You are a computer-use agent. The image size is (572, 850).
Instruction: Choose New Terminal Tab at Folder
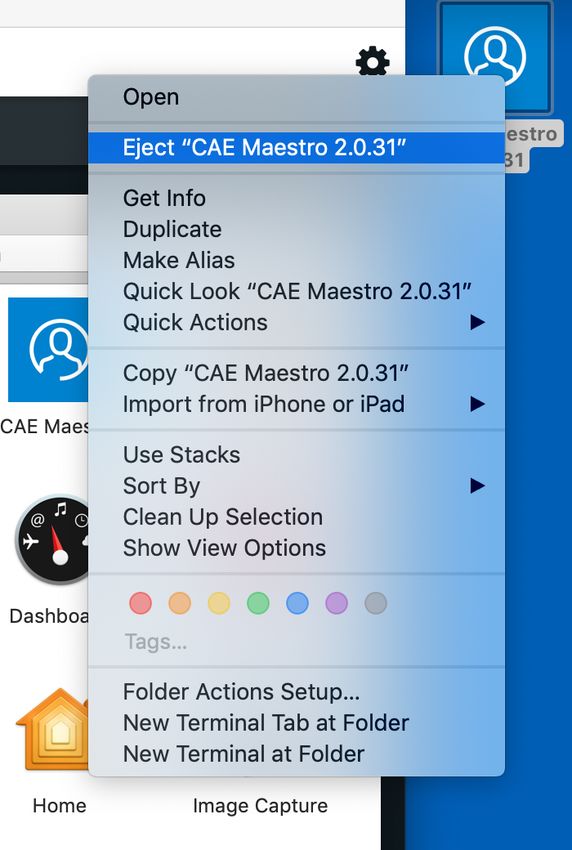296,723
